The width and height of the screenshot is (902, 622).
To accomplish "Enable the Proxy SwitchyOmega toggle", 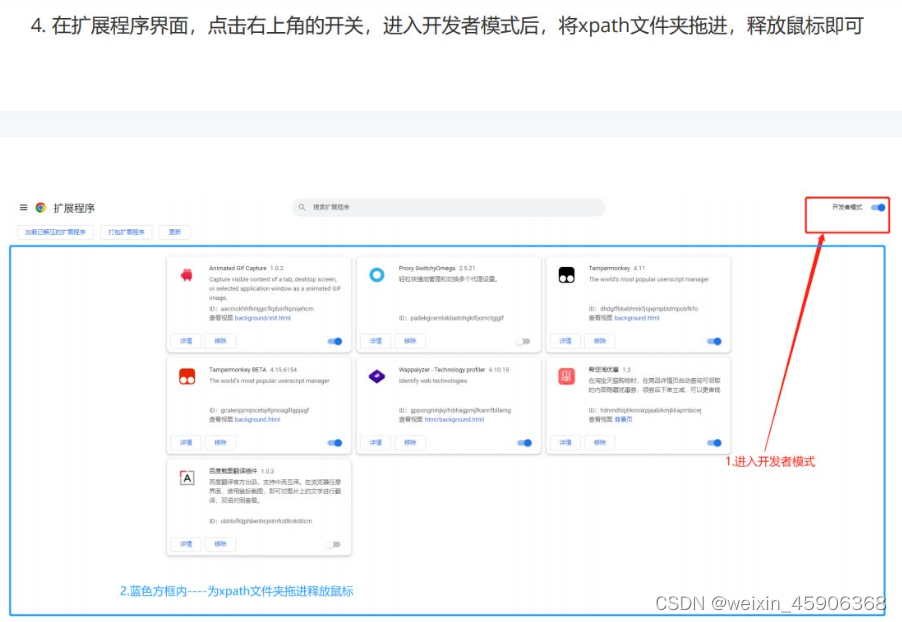I will tap(523, 341).
